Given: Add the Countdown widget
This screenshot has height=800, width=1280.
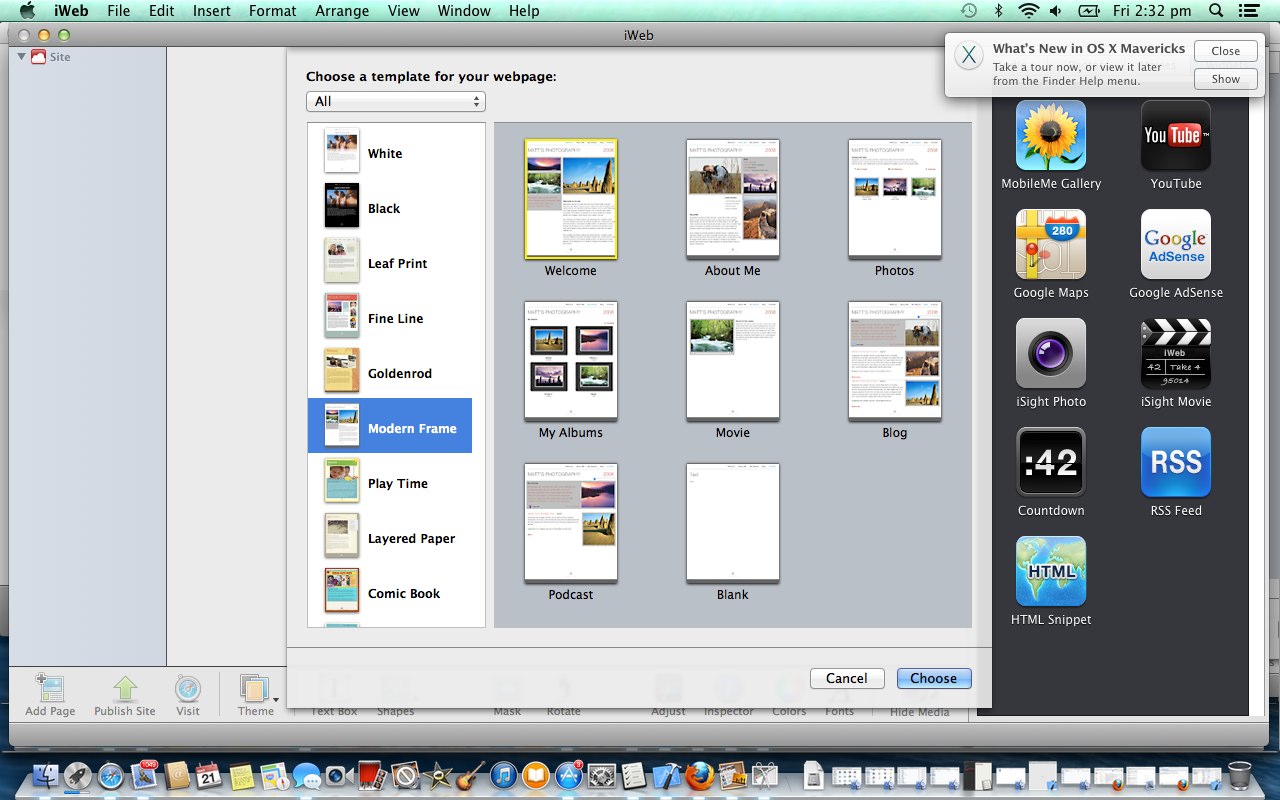Looking at the screenshot, I should click(x=1051, y=462).
